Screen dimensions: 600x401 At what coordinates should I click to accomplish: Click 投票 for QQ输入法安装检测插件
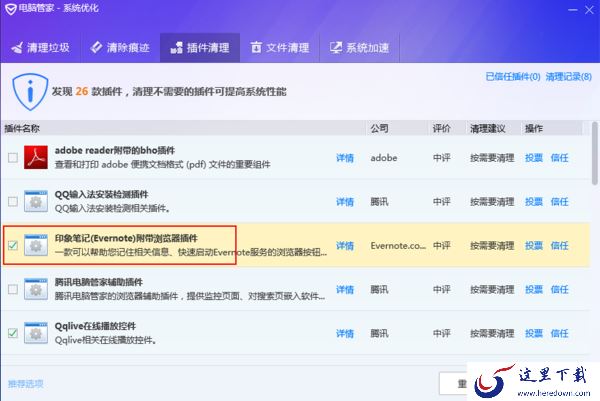[x=534, y=202]
